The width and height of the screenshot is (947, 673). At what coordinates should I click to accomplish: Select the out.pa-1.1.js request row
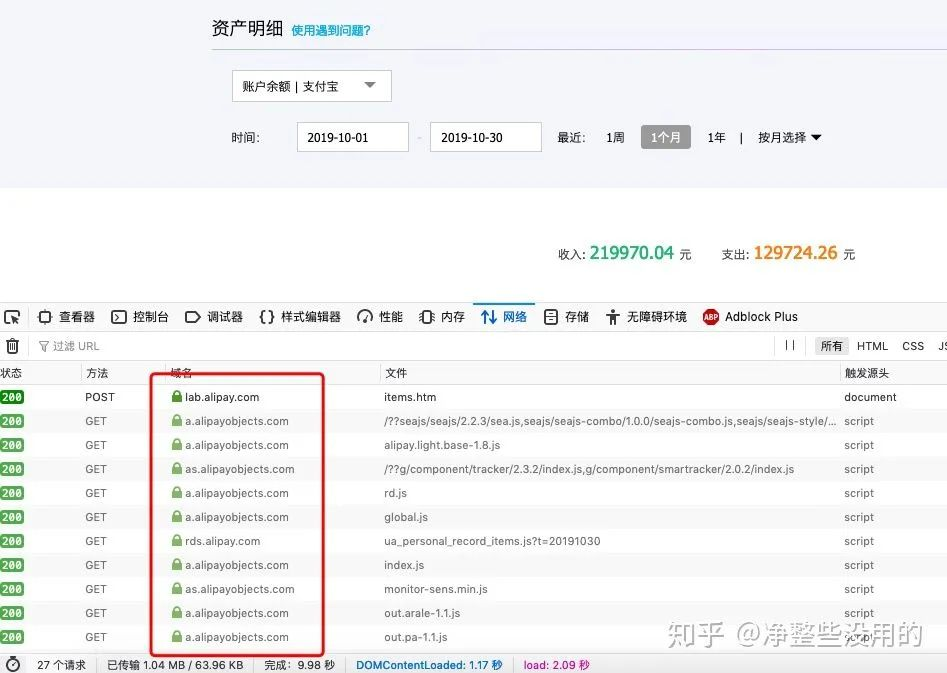[x=474, y=637]
